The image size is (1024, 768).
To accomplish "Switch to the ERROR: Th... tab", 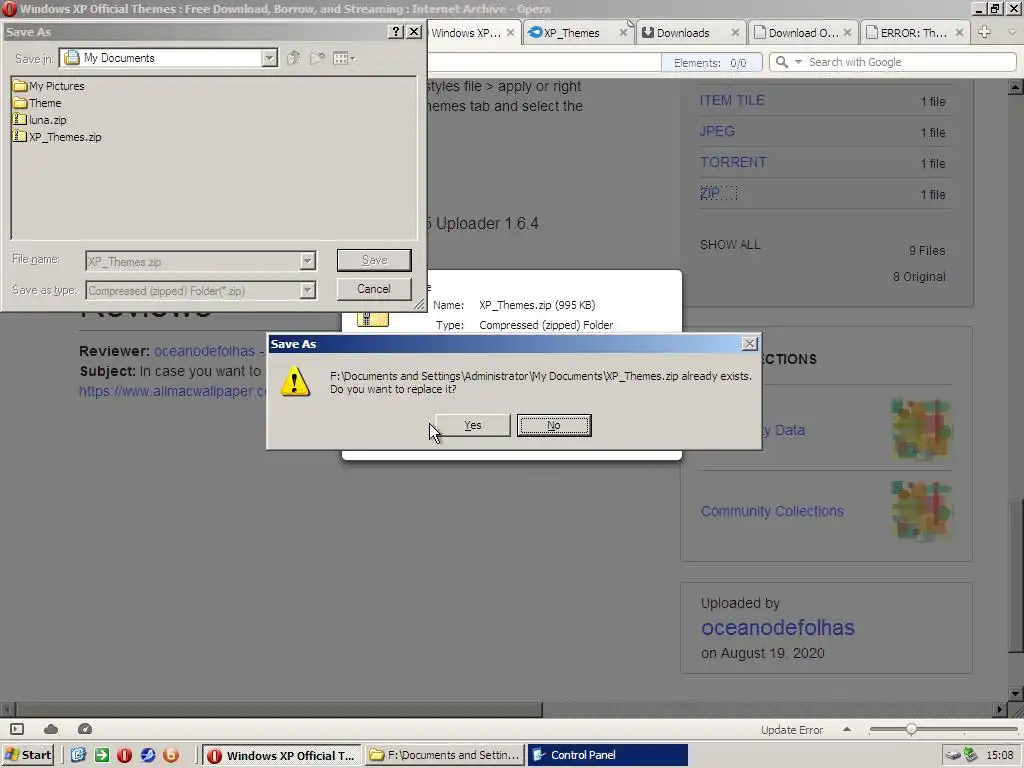I will coord(914,33).
